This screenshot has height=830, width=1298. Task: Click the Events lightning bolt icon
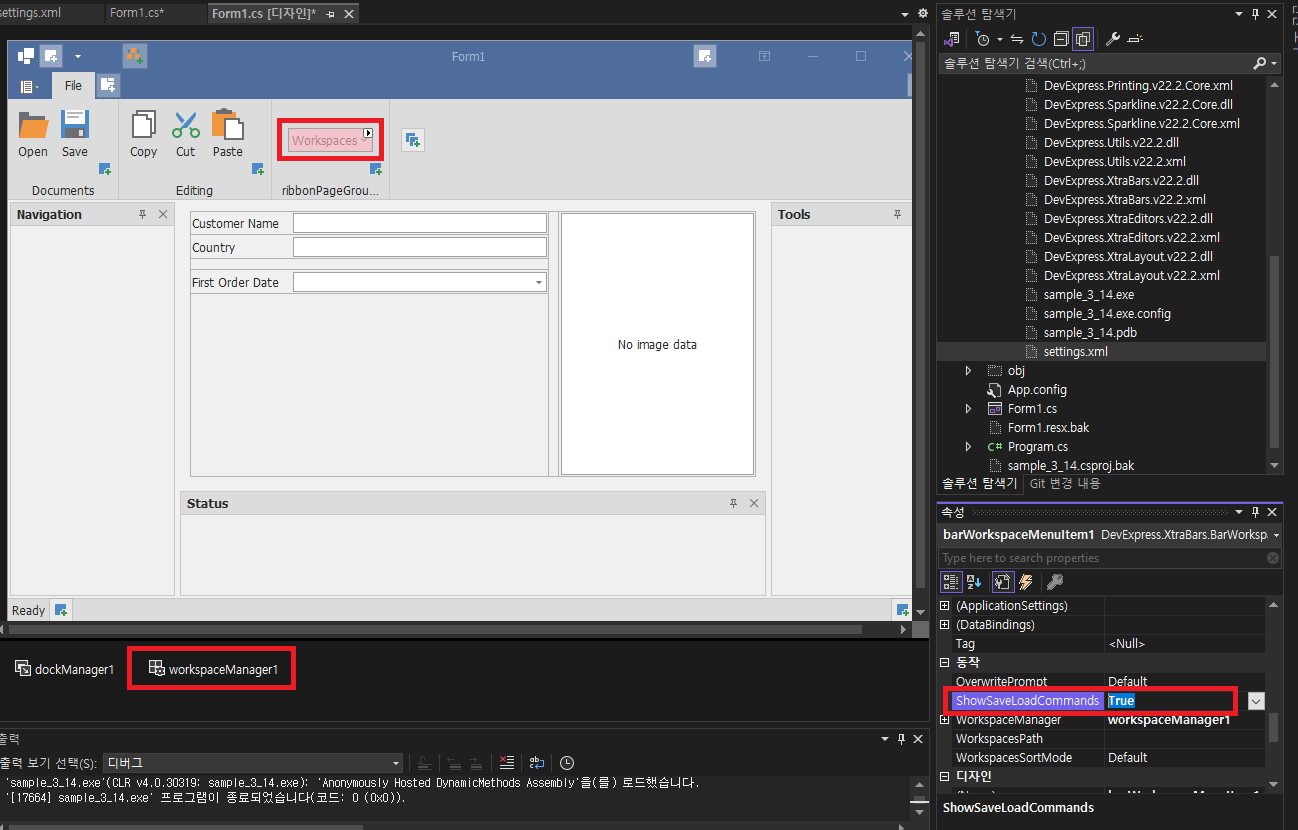tap(1026, 582)
